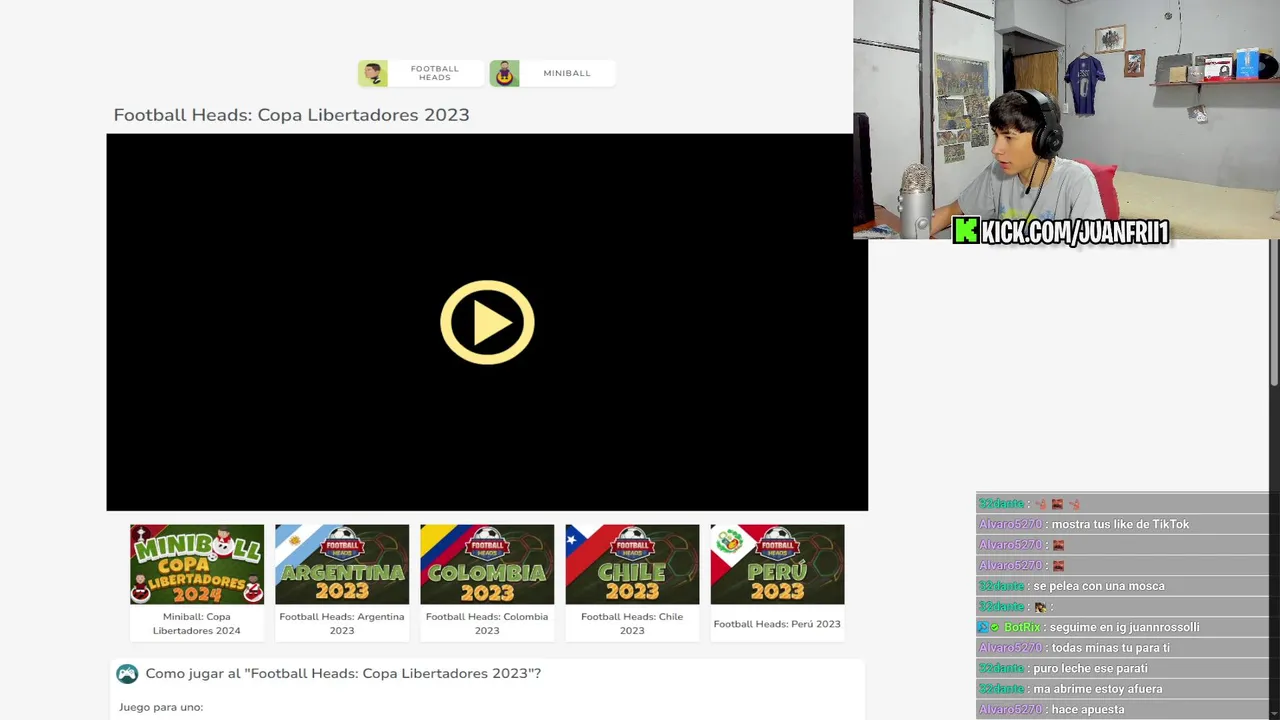Click 'Football Heads: Chile 2023' caption link

tap(632, 623)
